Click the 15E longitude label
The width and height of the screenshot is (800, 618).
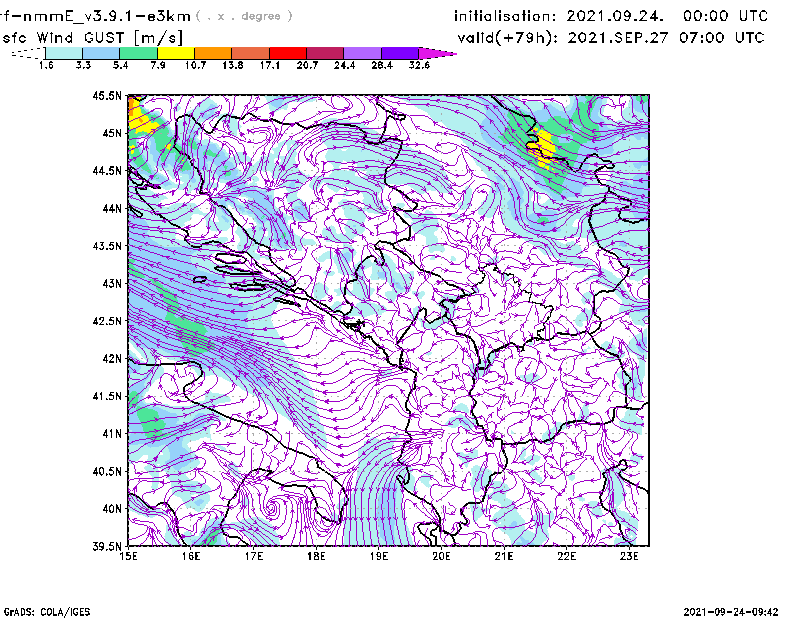(128, 556)
